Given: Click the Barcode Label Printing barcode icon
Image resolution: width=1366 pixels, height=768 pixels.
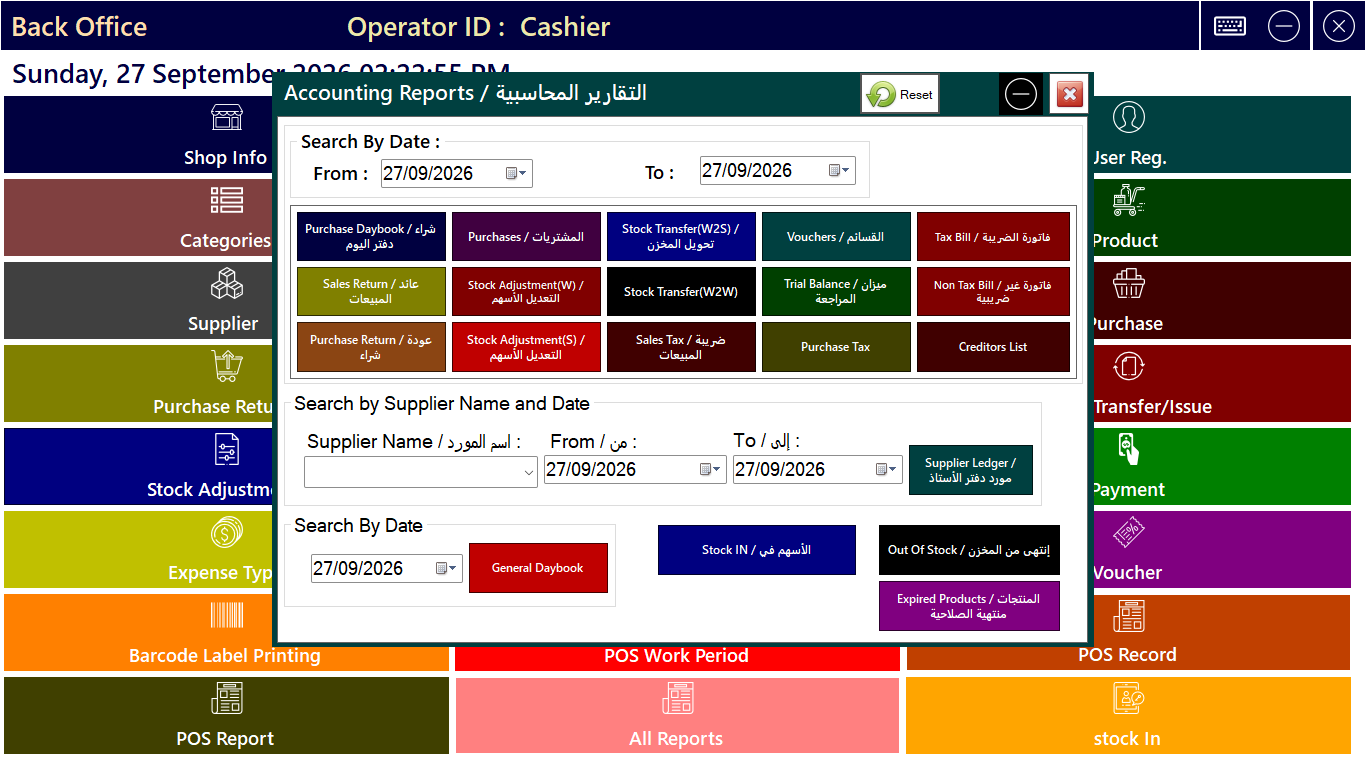Looking at the screenshot, I should click(x=227, y=615).
